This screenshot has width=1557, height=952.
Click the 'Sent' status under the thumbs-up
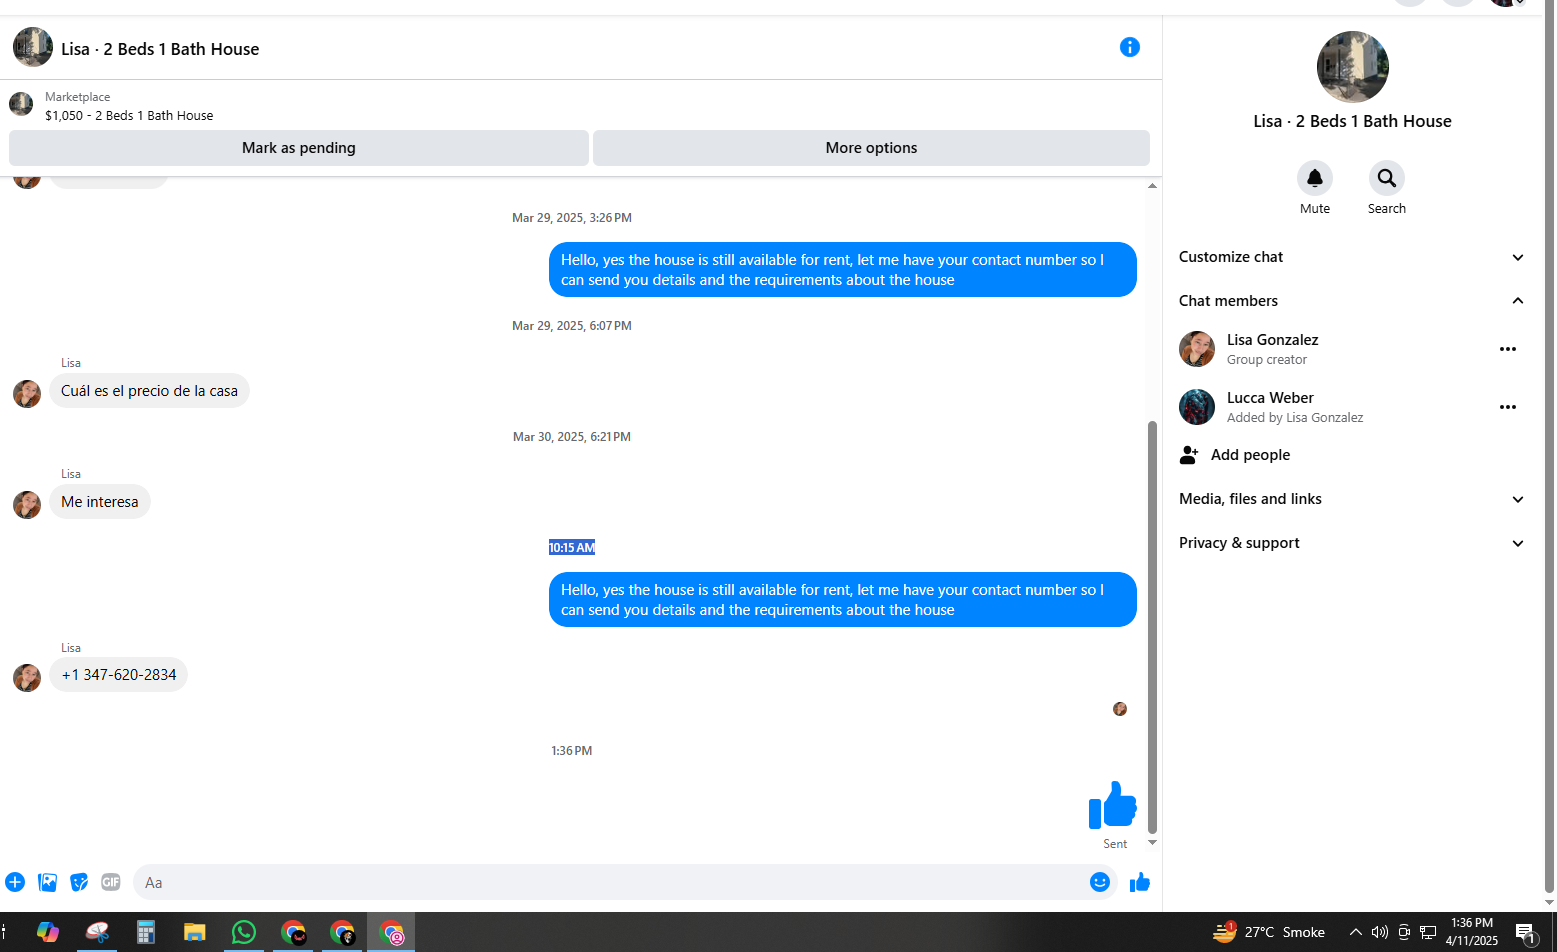click(x=1115, y=844)
